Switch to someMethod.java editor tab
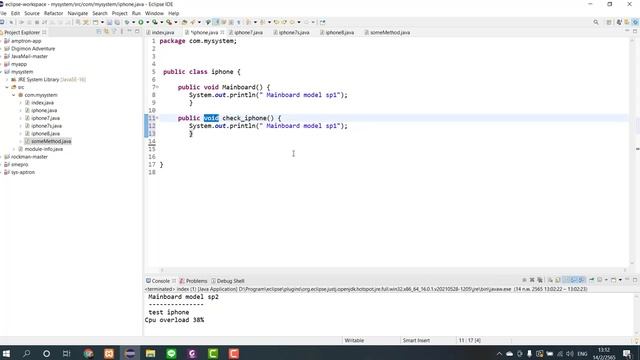640x360 pixels. (389, 32)
